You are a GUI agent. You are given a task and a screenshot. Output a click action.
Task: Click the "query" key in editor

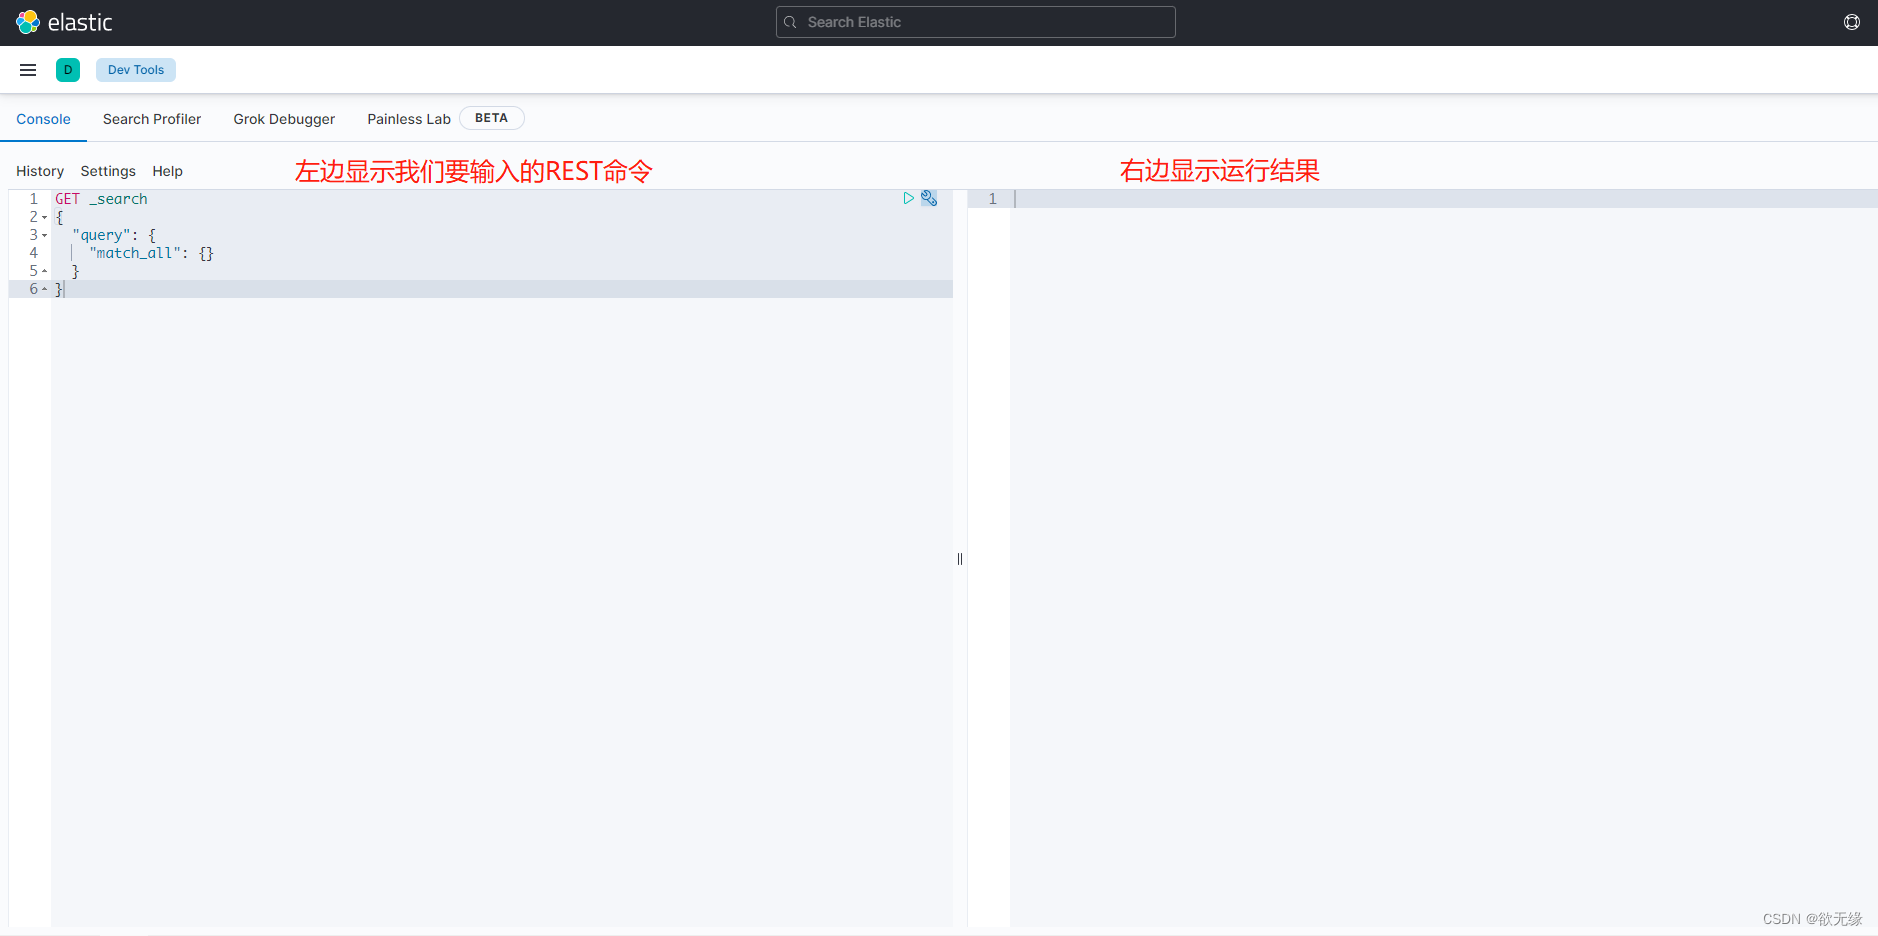pyautogui.click(x=101, y=235)
